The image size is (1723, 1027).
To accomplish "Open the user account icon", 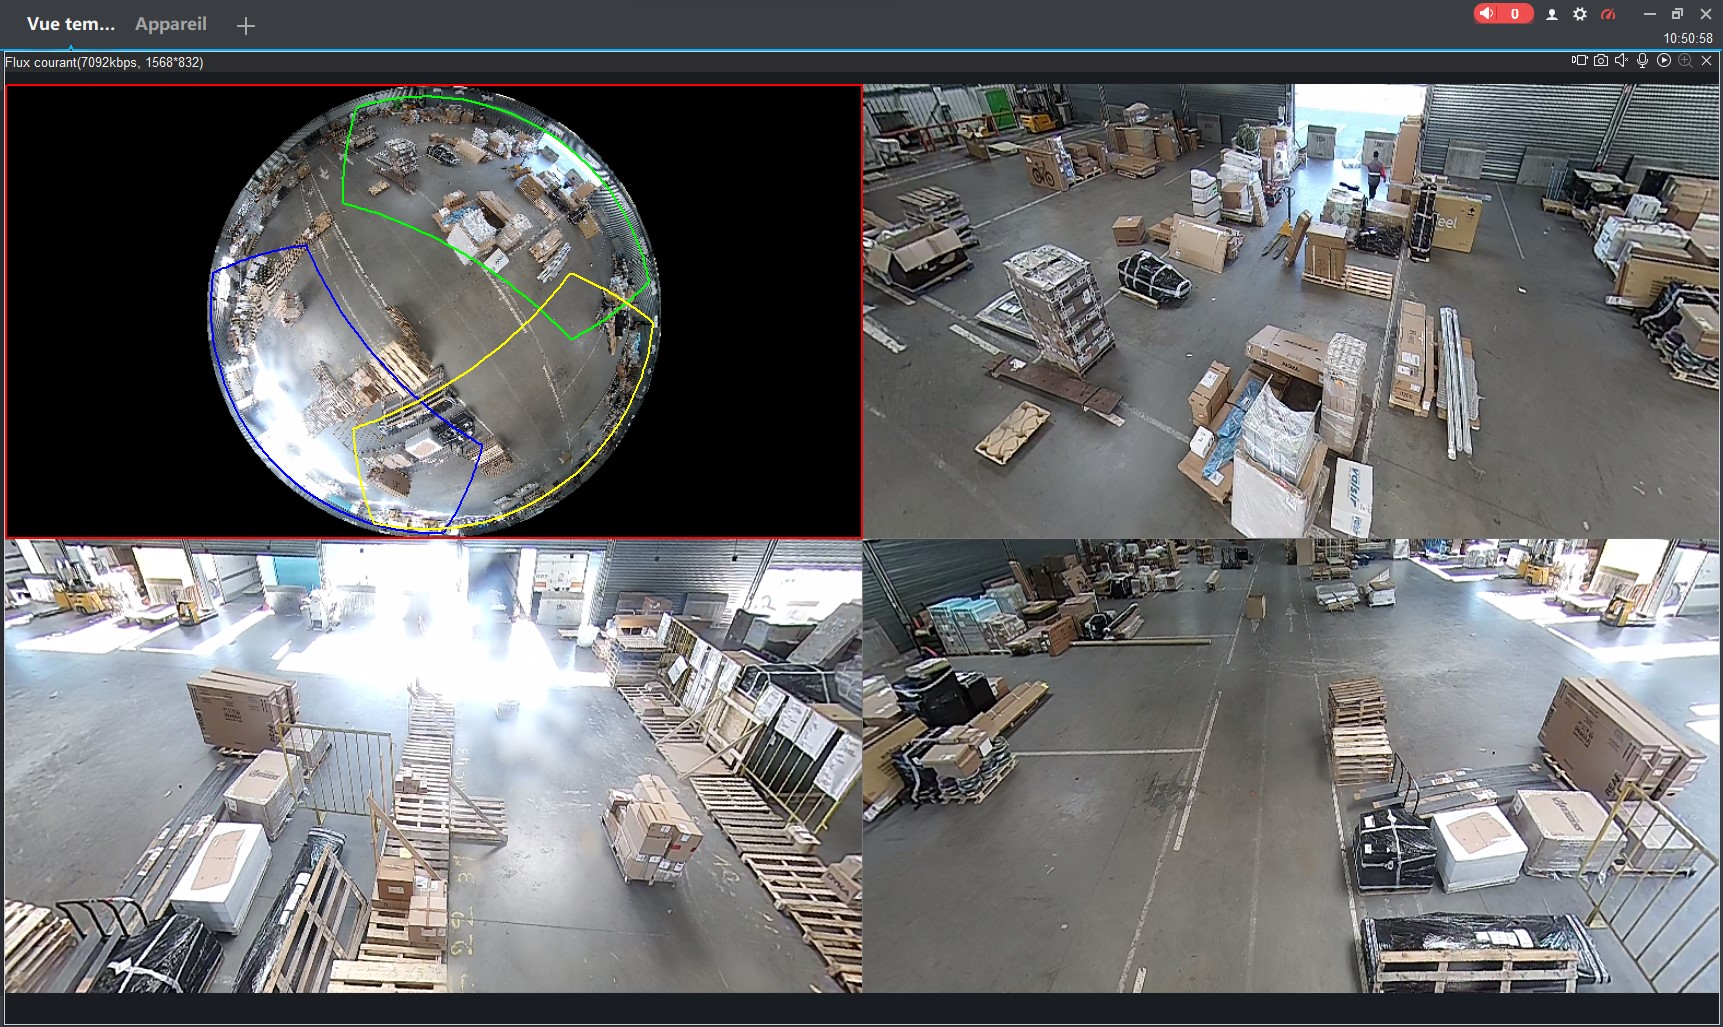I will [1552, 14].
